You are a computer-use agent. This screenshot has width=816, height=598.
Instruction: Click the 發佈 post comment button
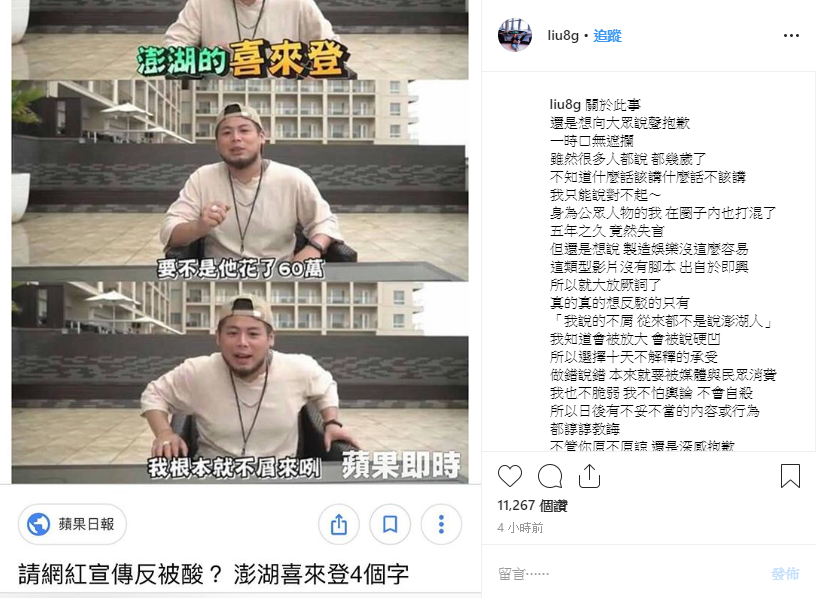tap(785, 574)
